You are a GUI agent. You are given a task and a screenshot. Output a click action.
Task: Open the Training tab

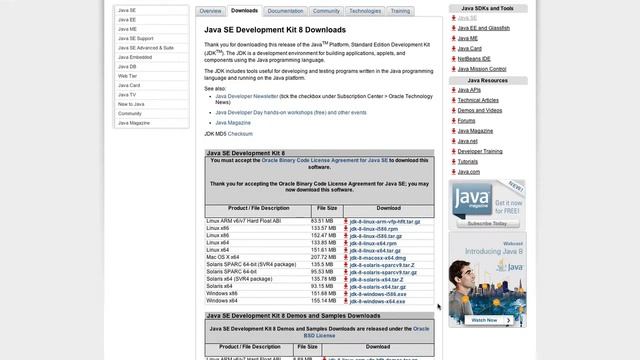click(400, 11)
